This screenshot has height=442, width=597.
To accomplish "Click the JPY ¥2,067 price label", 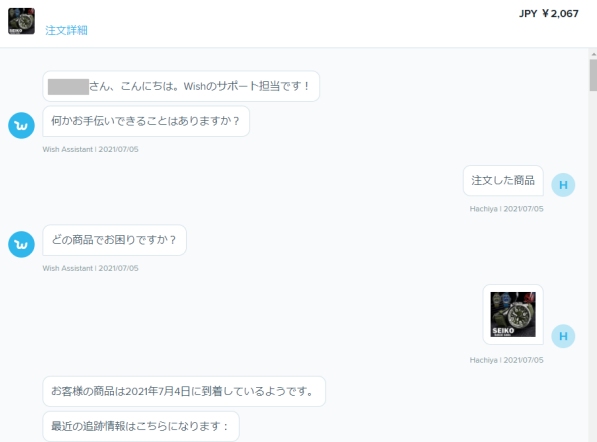I will tap(549, 14).
